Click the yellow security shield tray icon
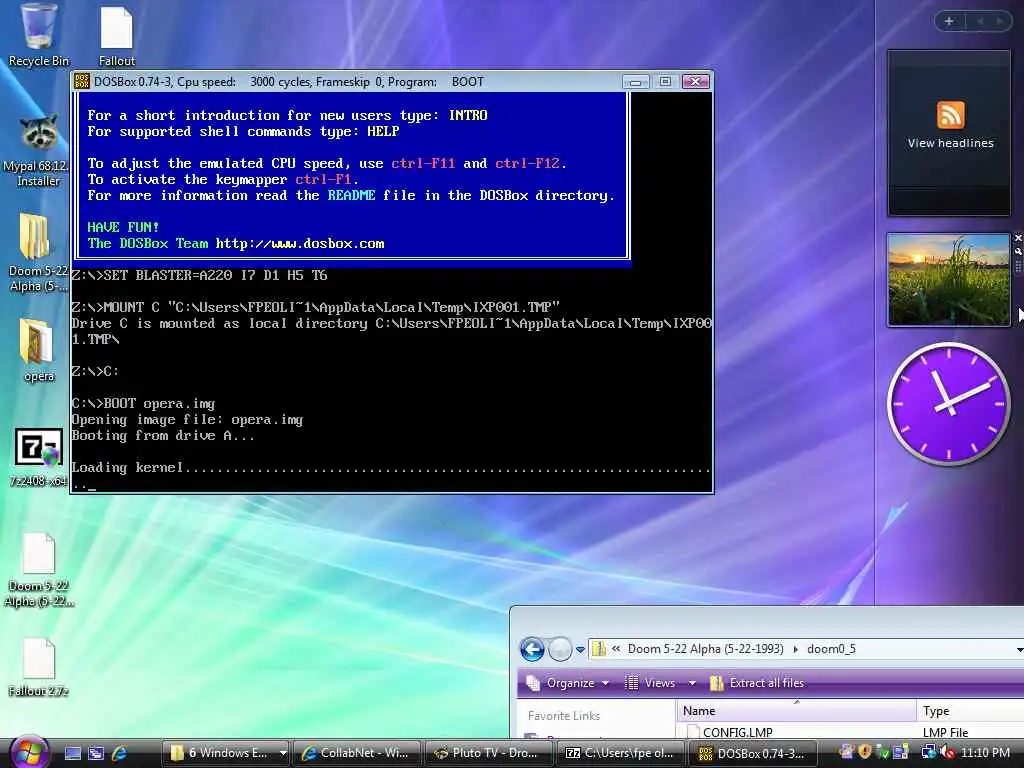 (865, 752)
